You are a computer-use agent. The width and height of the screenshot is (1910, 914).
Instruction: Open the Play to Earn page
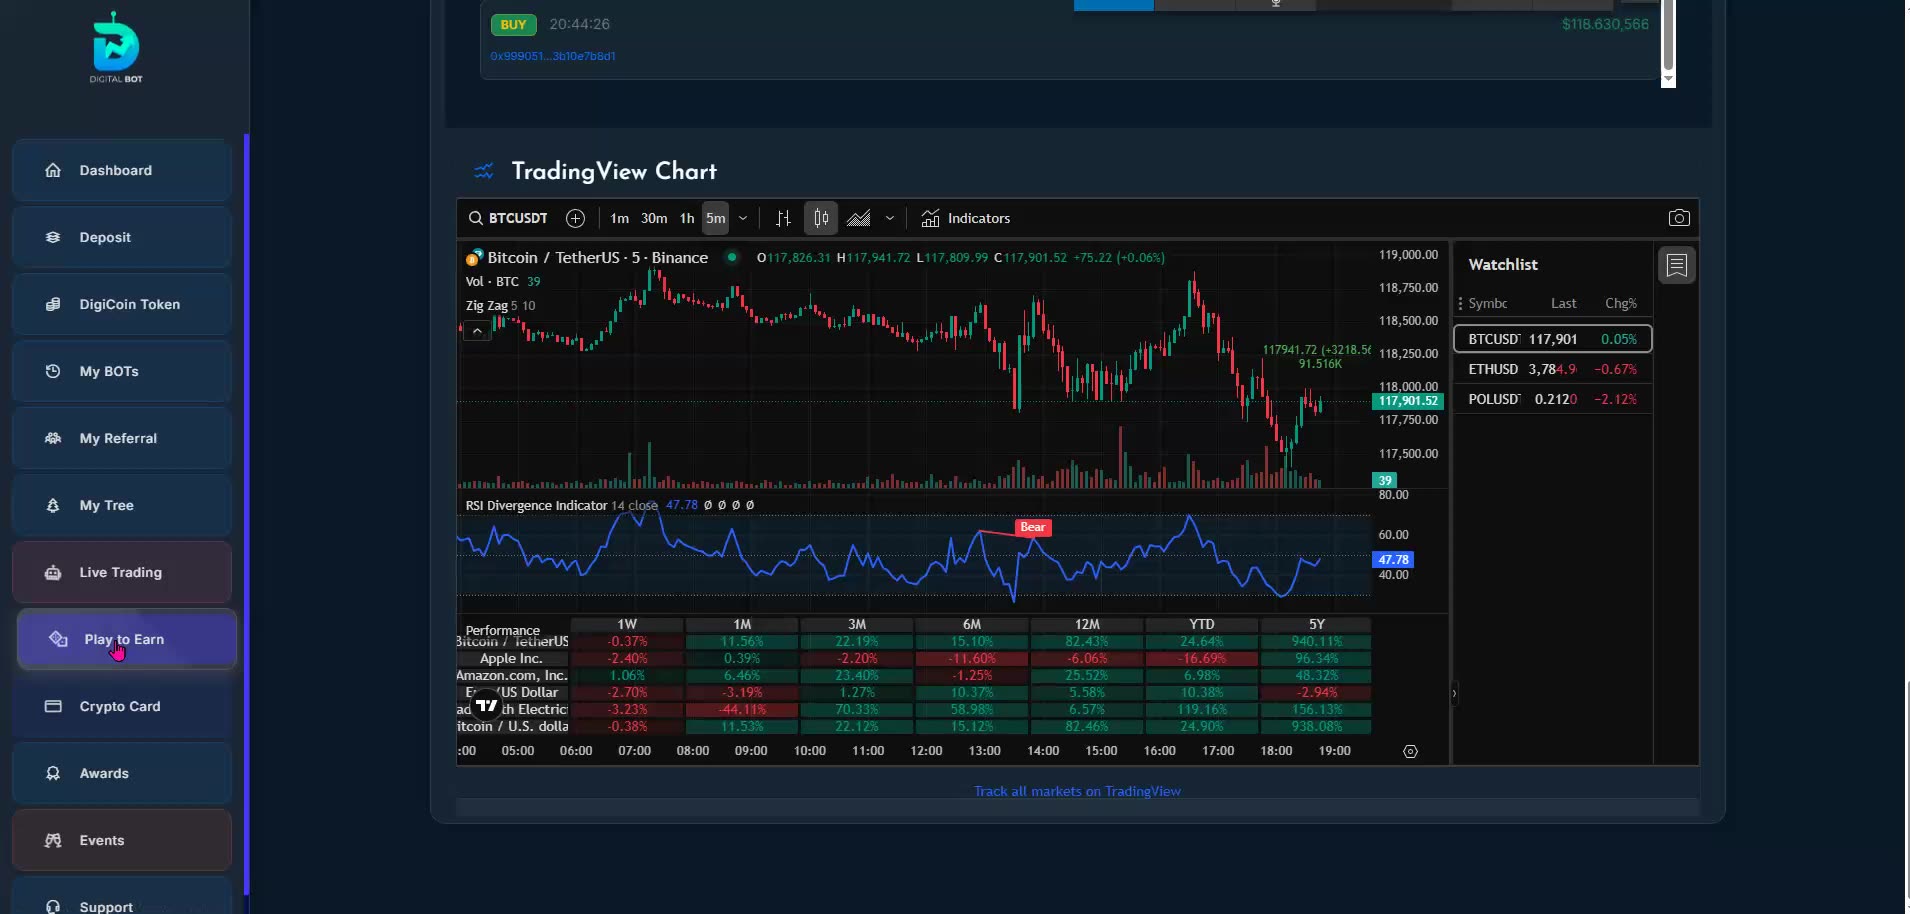(x=123, y=639)
